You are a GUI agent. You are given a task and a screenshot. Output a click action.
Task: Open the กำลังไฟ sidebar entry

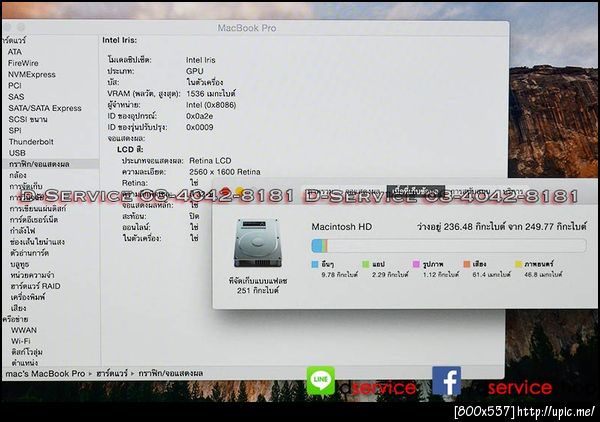tap(23, 231)
